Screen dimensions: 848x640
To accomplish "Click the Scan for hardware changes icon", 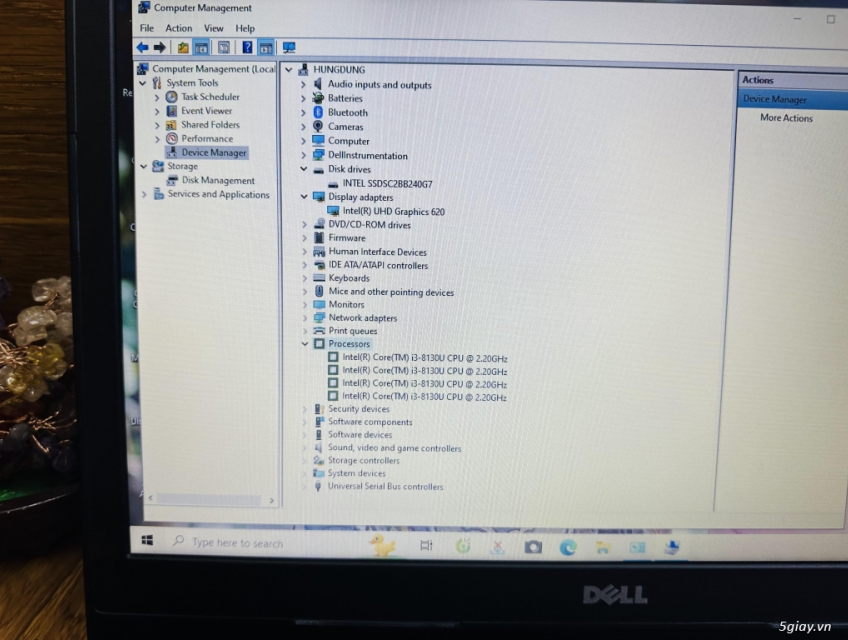I will tap(287, 47).
